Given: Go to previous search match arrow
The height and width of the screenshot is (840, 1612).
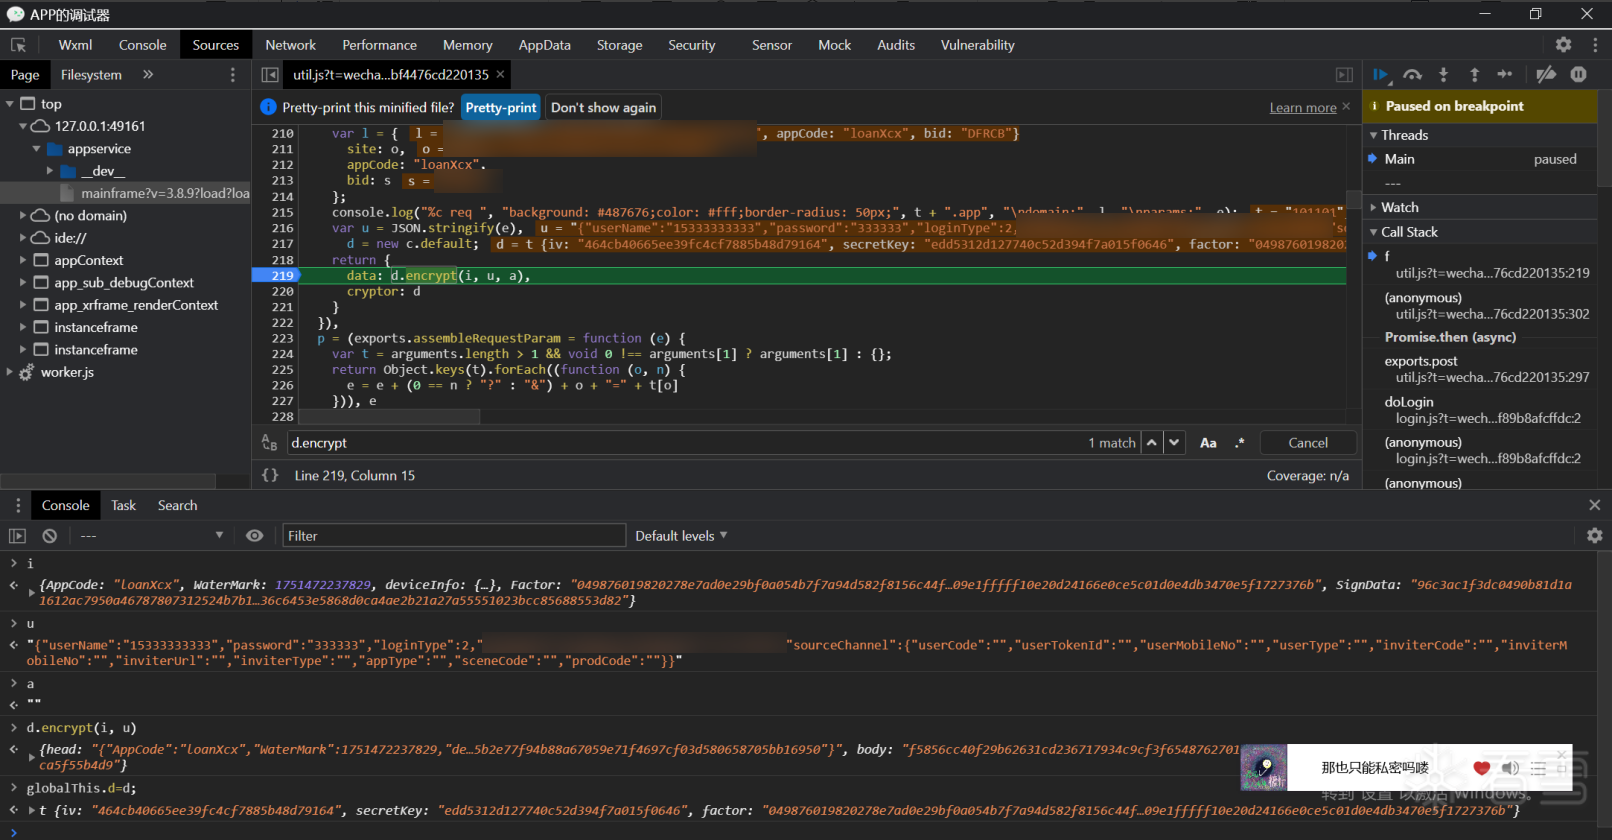Looking at the screenshot, I should click(x=1152, y=443).
